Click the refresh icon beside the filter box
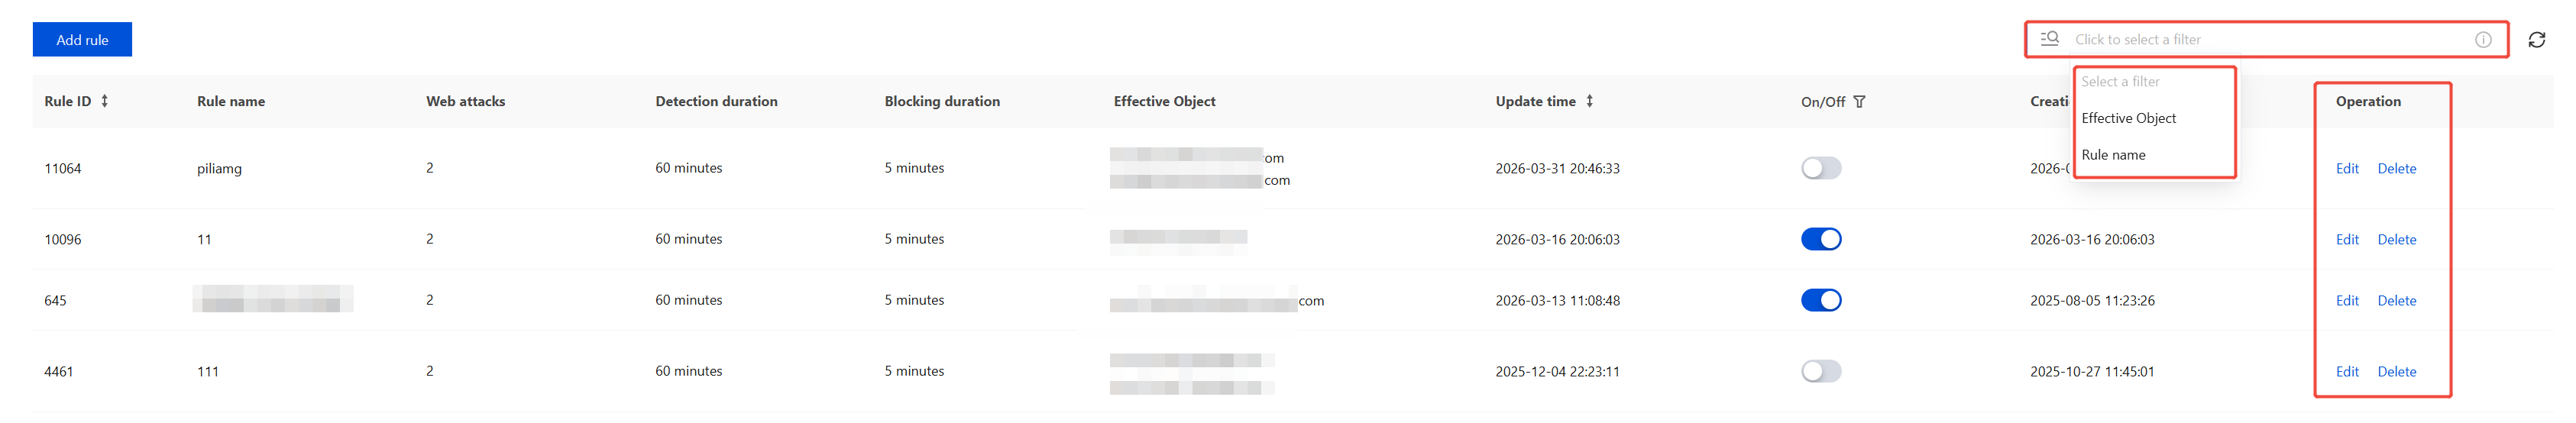The height and width of the screenshot is (423, 2576). click(x=2536, y=40)
